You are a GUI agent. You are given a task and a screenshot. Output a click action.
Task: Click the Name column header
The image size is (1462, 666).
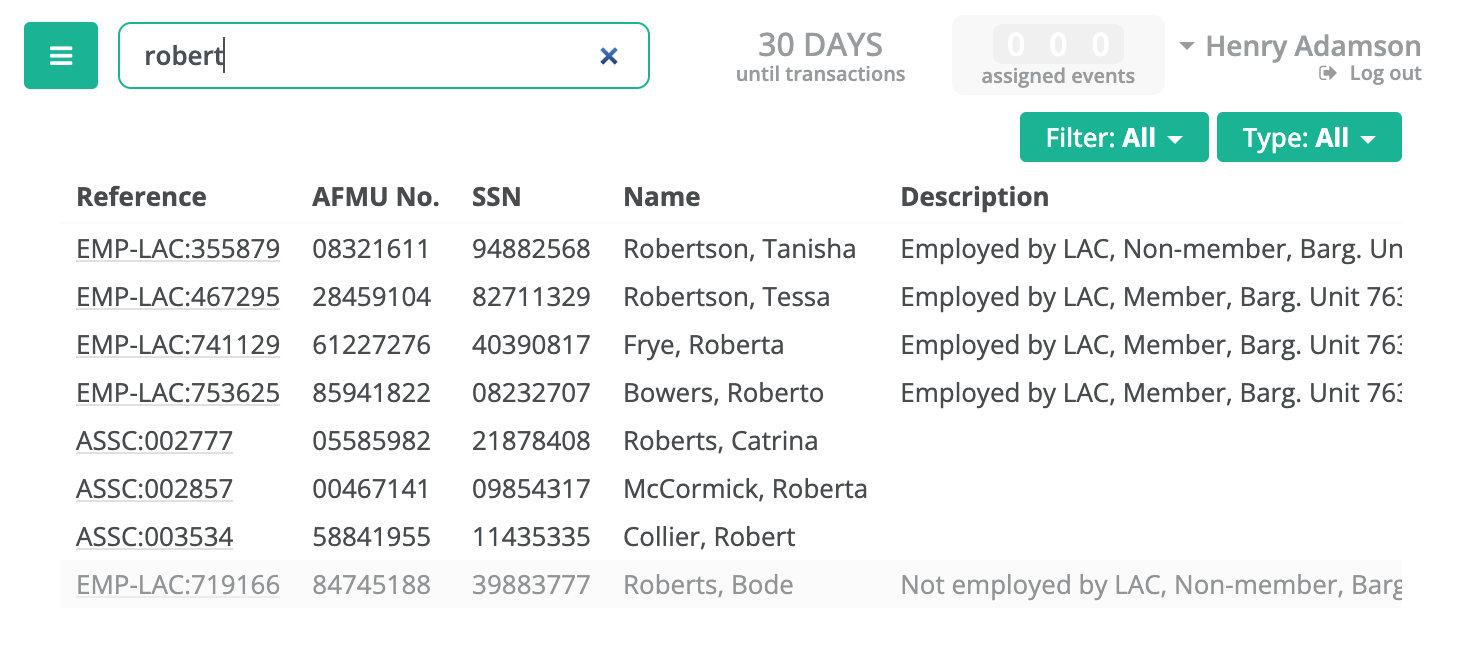pos(662,197)
